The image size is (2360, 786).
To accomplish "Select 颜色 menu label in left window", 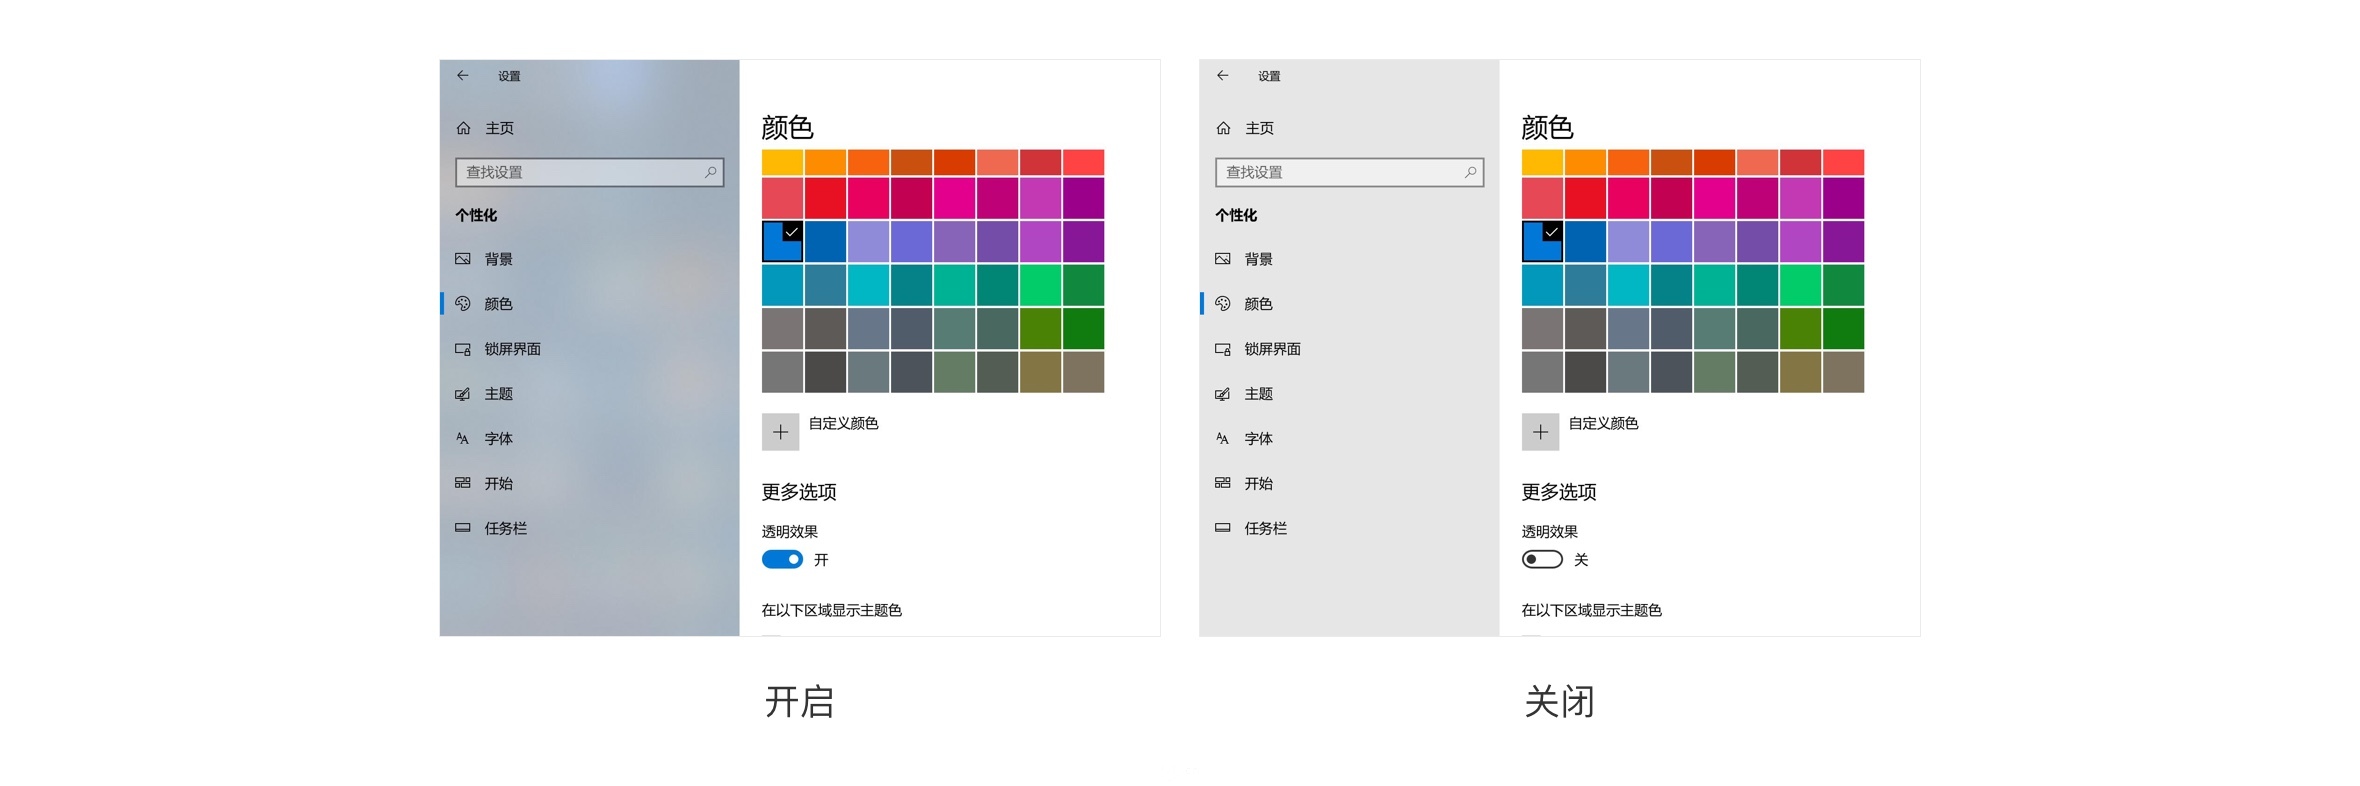I will tap(498, 304).
